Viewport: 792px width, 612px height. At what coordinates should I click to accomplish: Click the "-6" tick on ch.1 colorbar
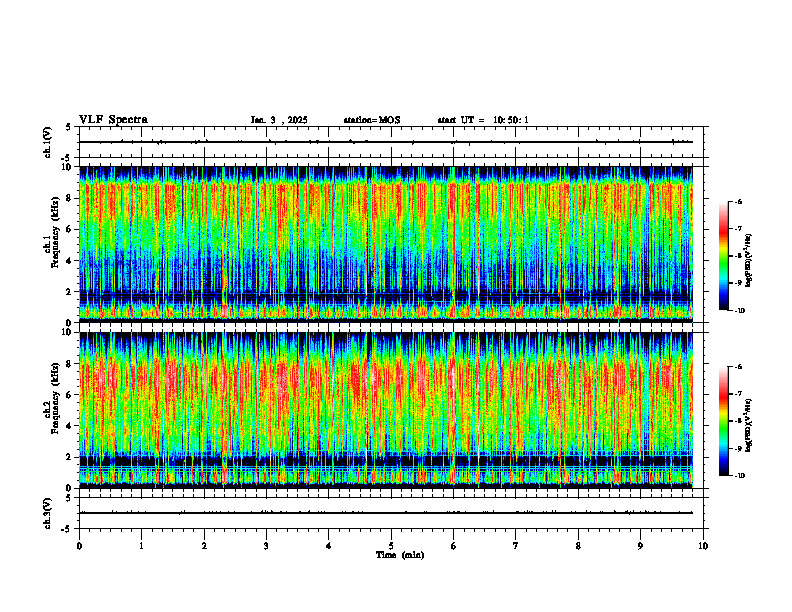[x=738, y=202]
